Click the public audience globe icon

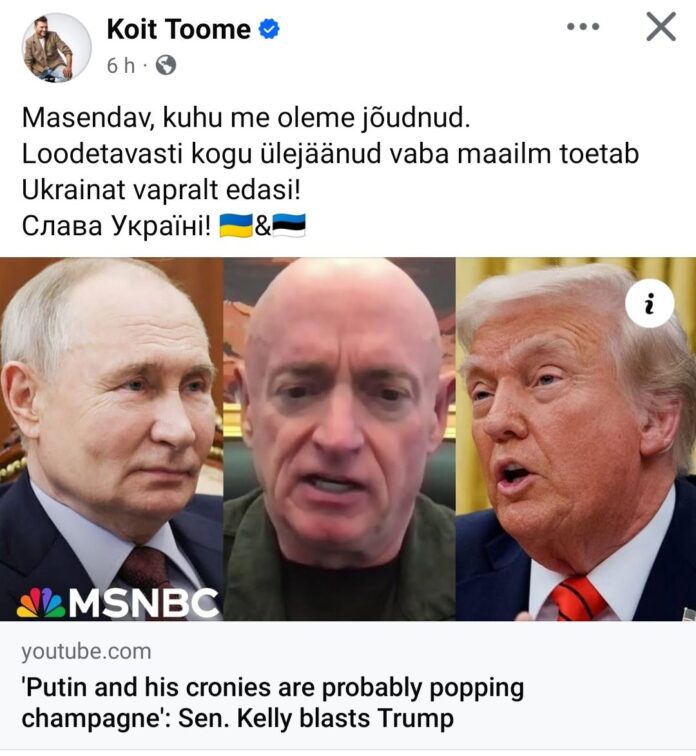point(166,65)
